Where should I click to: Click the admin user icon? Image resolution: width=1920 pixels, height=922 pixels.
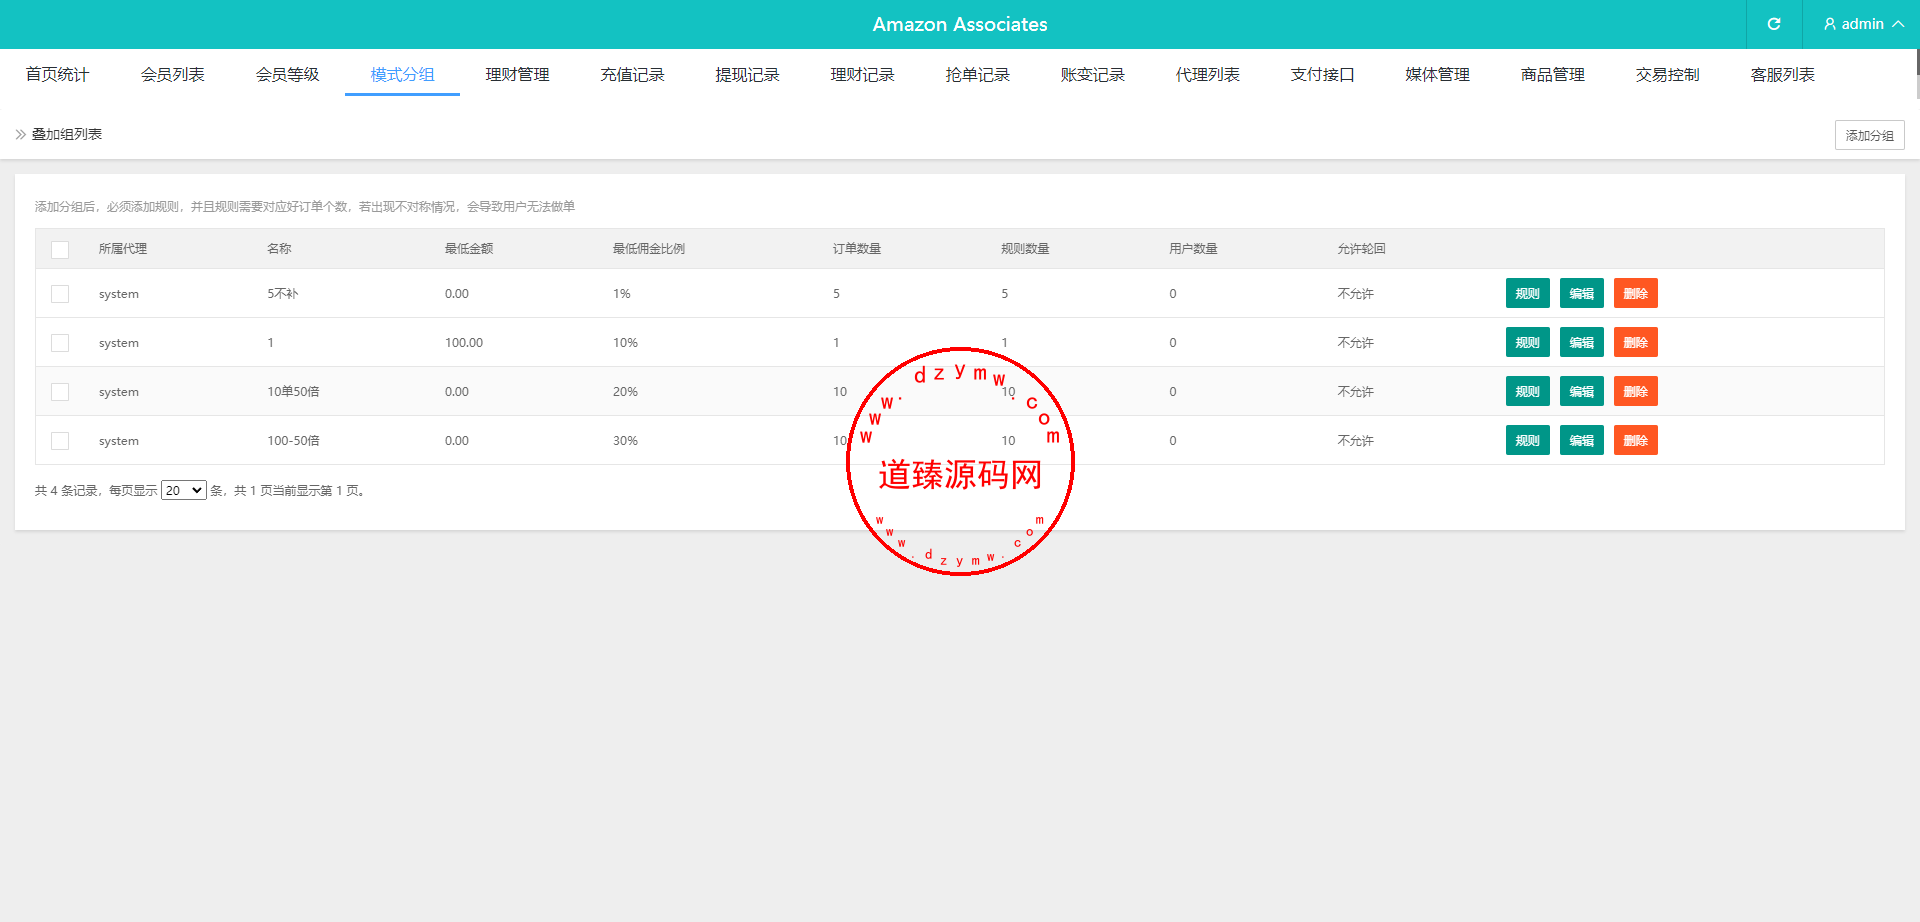point(1830,24)
